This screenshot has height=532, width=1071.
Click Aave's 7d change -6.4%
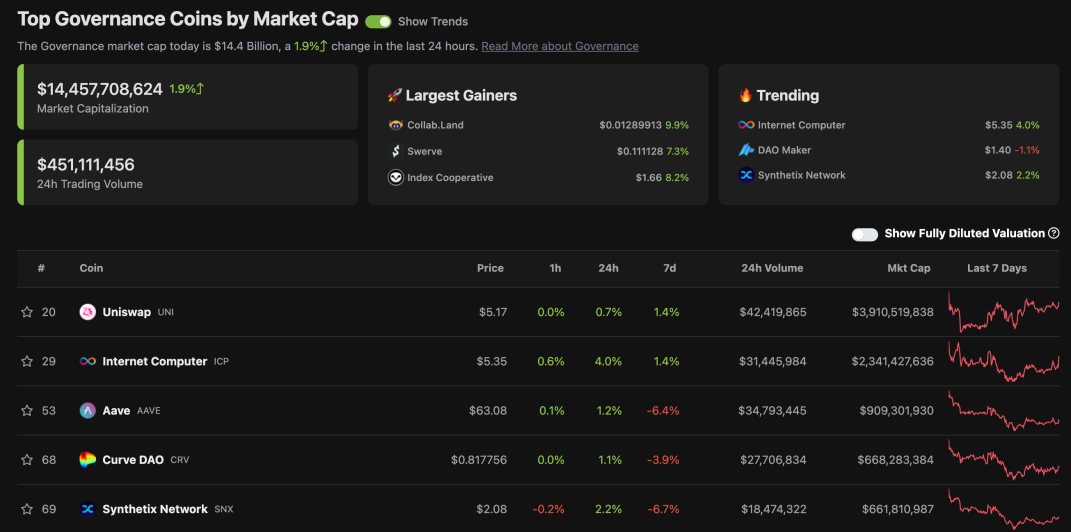click(663, 410)
